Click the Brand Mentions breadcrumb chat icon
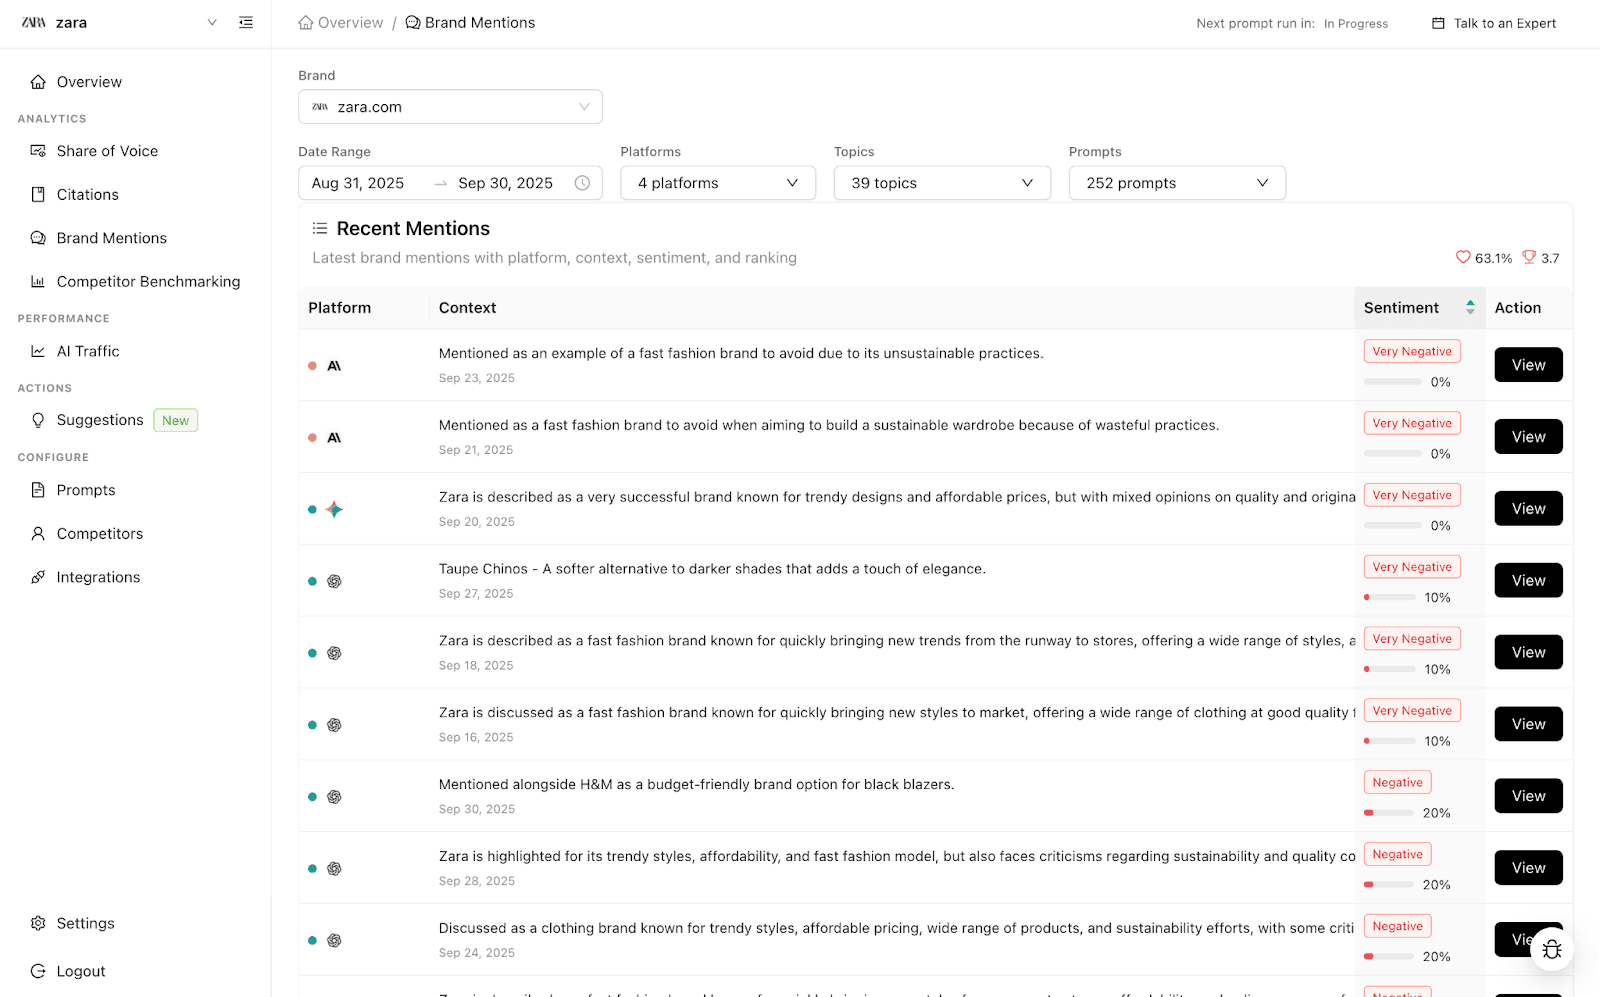 [413, 22]
